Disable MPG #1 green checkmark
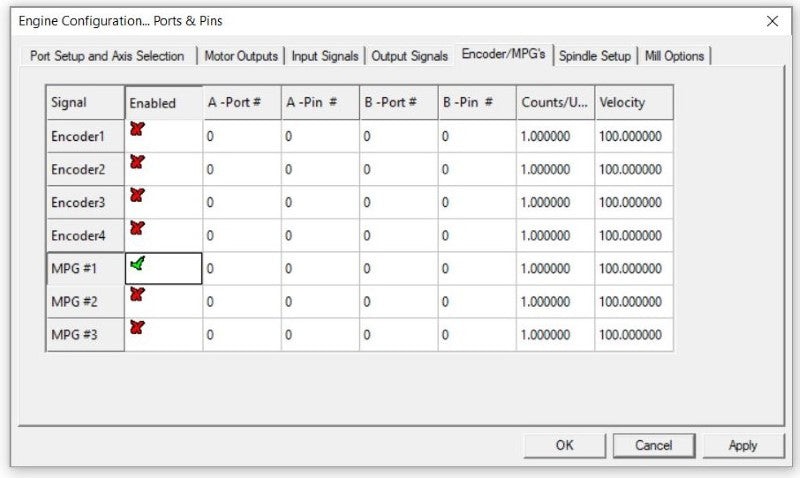 (x=137, y=263)
